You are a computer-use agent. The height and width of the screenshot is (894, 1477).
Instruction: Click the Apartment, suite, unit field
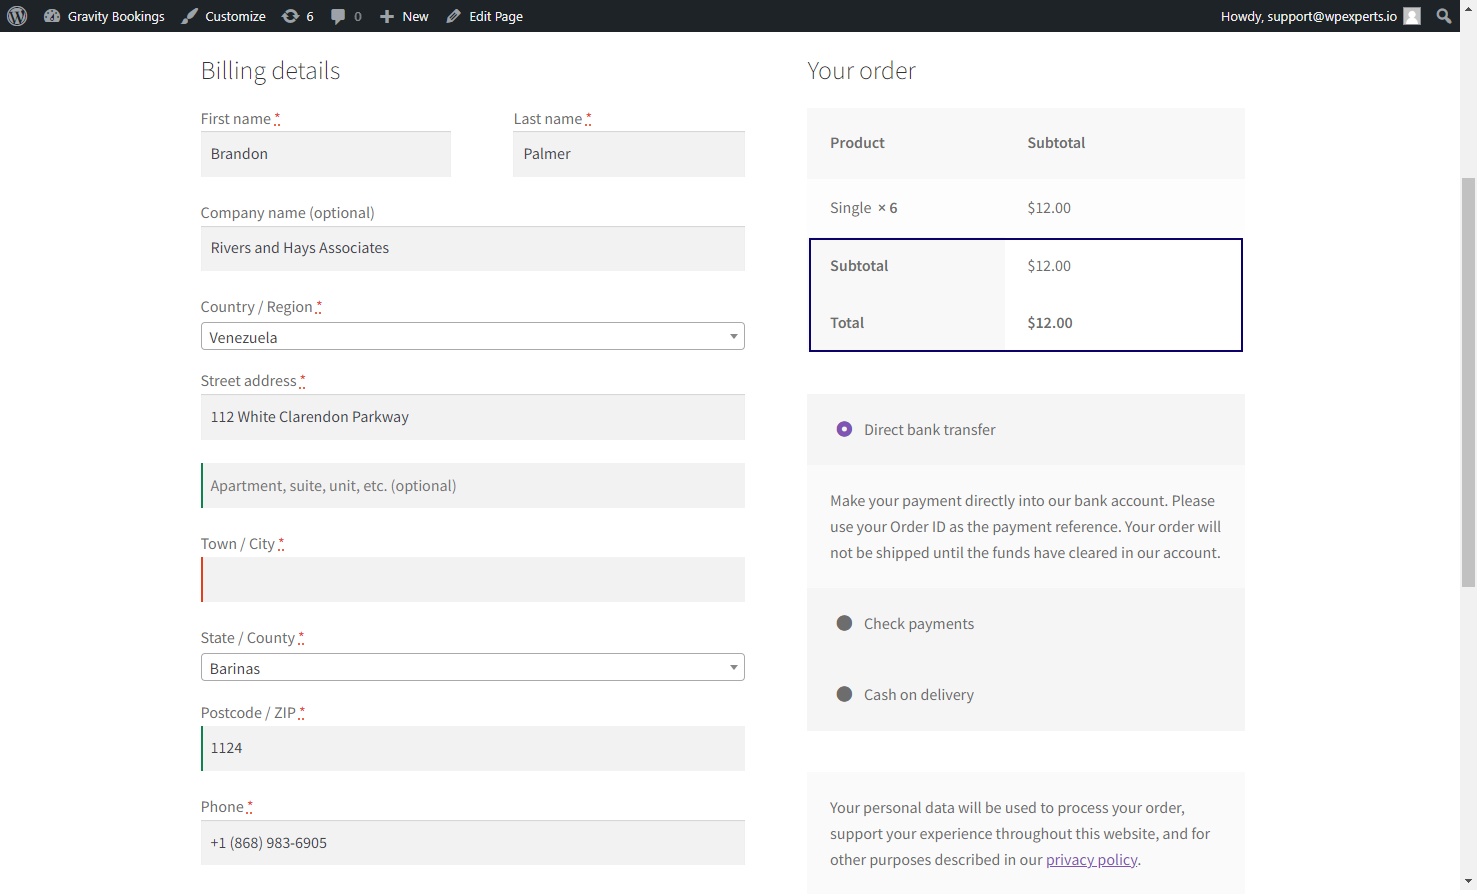pos(473,486)
